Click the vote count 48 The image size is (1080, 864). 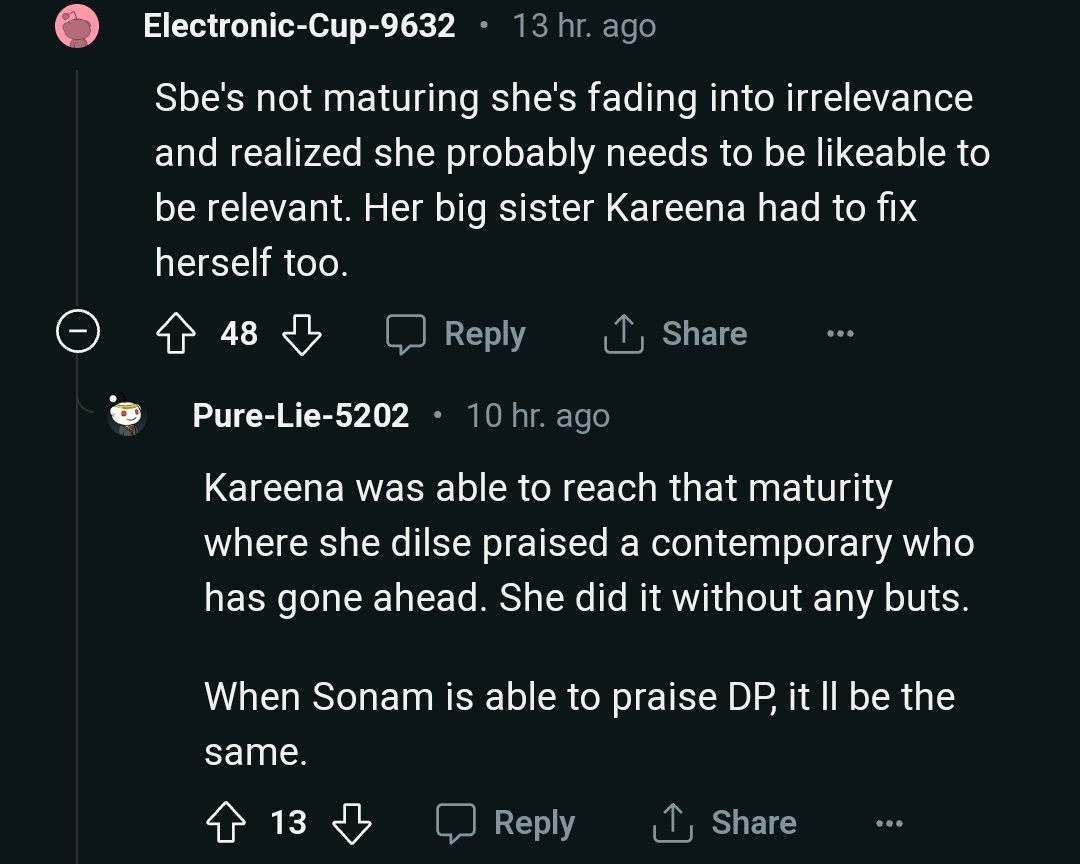[x=239, y=334]
